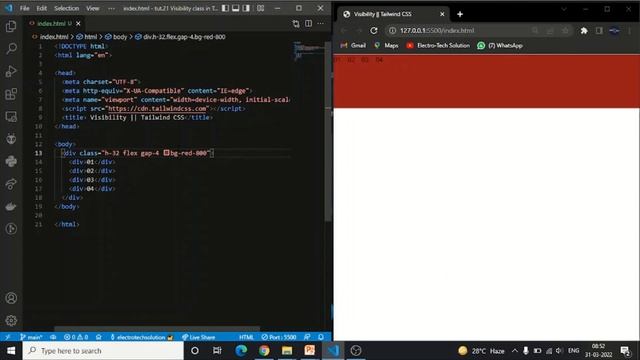Toggle the browser side panel icon
The height and width of the screenshot is (360, 640).
[599, 31]
